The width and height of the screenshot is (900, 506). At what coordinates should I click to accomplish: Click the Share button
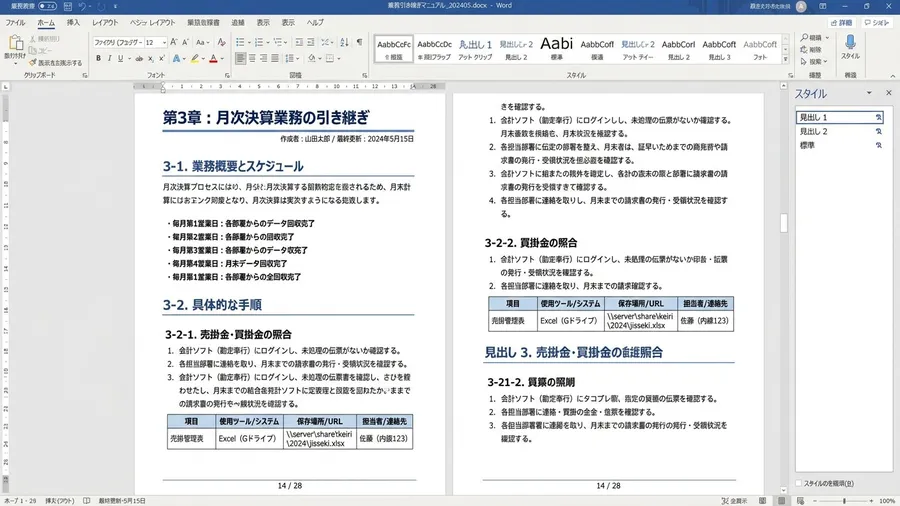[841, 23]
